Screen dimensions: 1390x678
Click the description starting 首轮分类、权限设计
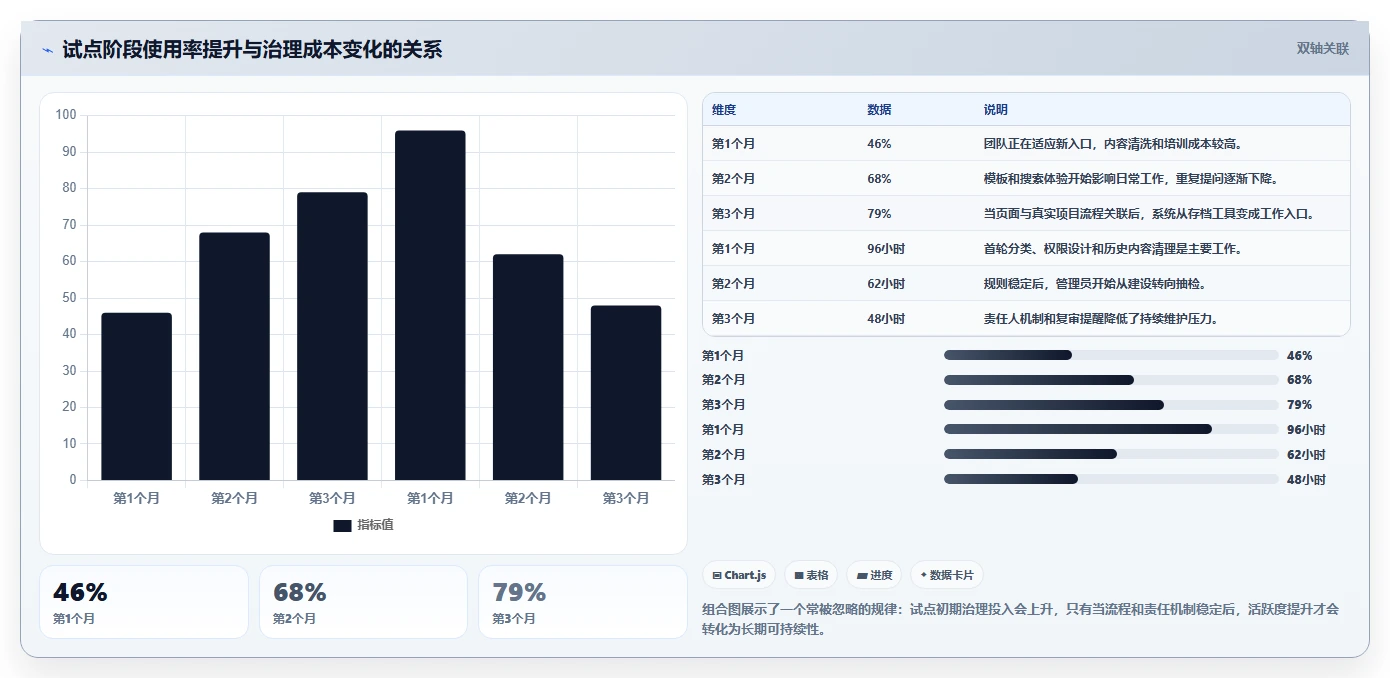click(x=1115, y=249)
